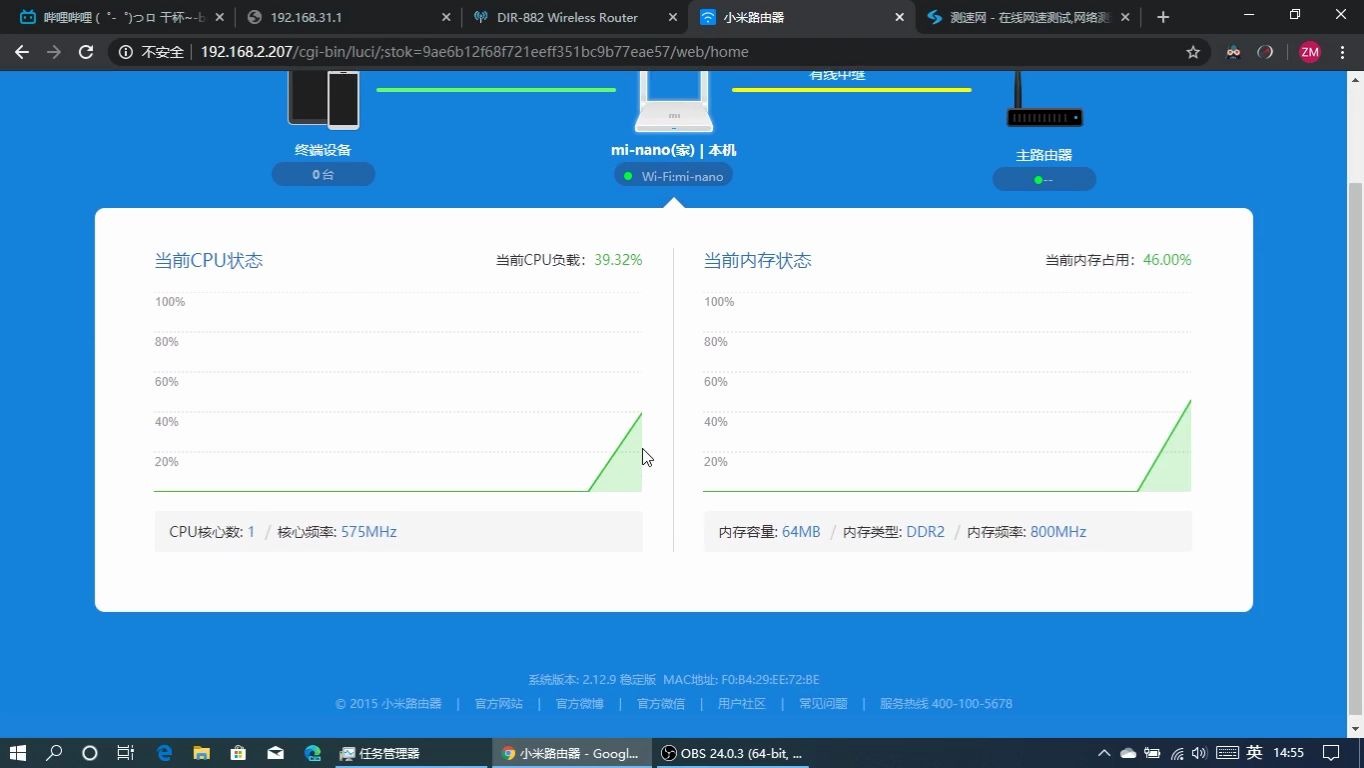Click the core frequency 575MHz value
Viewport: 1364px width, 768px height.
point(369,532)
